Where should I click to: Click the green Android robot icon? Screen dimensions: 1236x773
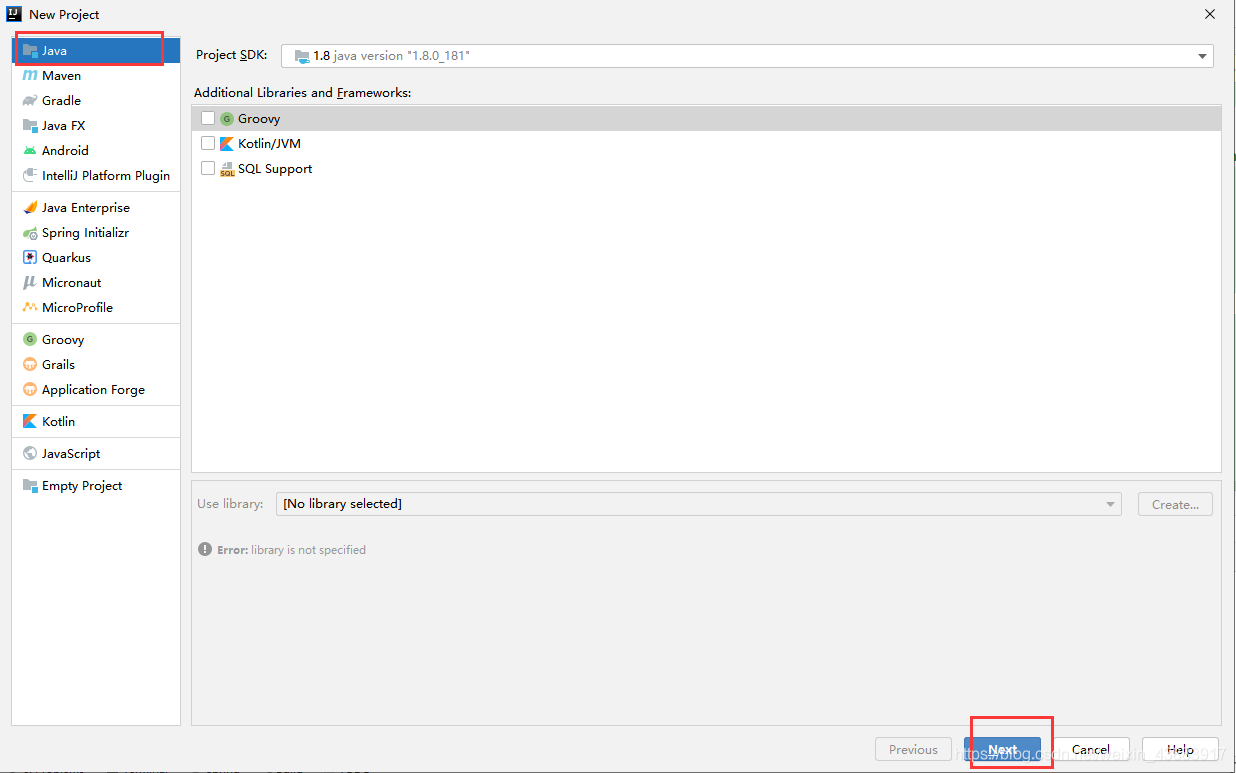pos(30,150)
